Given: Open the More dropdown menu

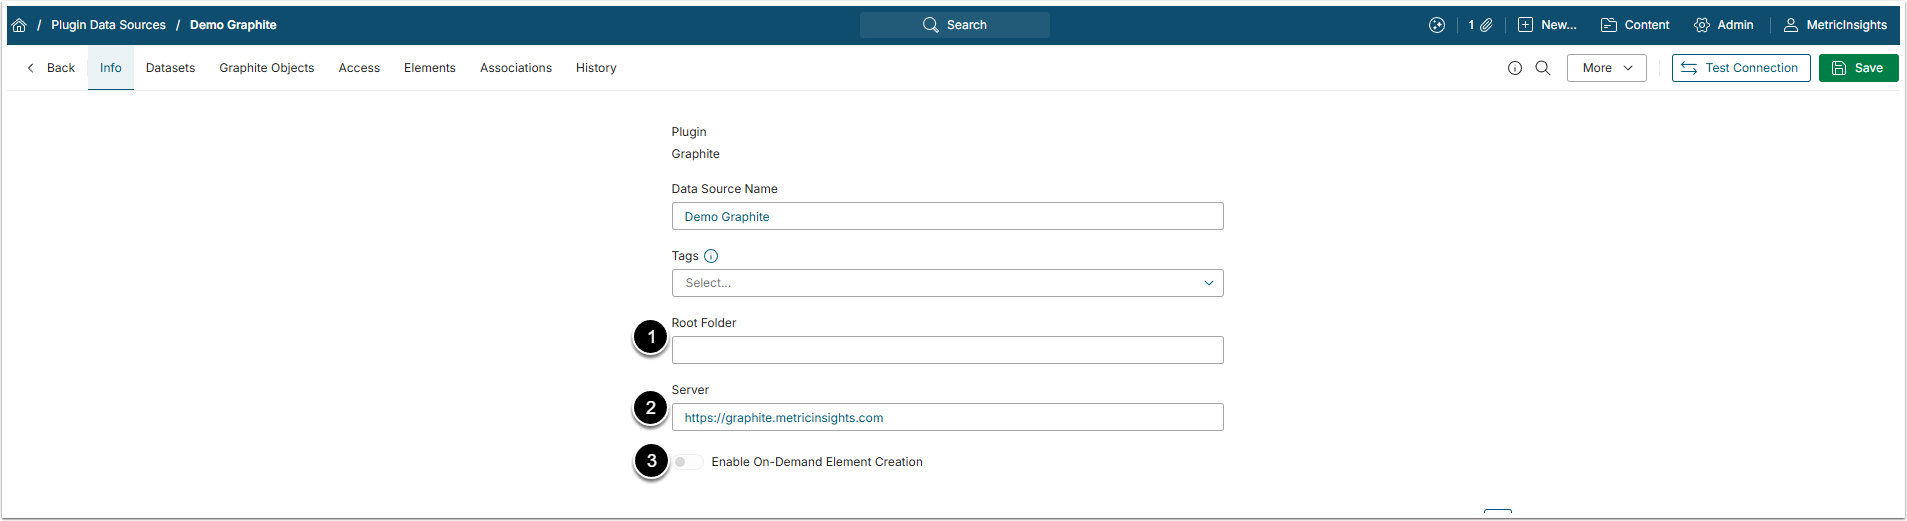Looking at the screenshot, I should [1606, 68].
